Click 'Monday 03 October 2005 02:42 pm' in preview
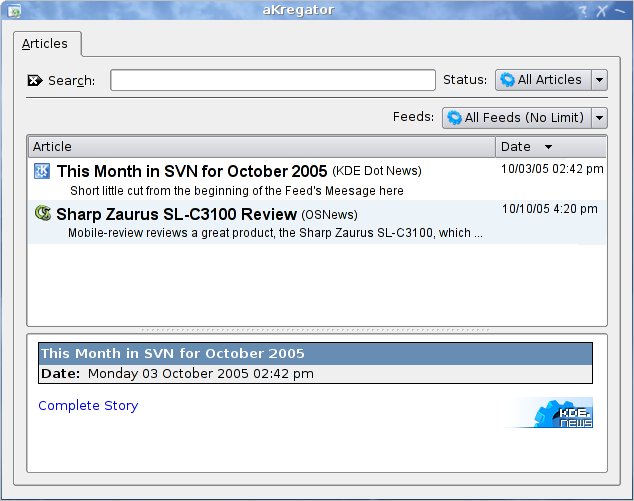 tap(201, 374)
